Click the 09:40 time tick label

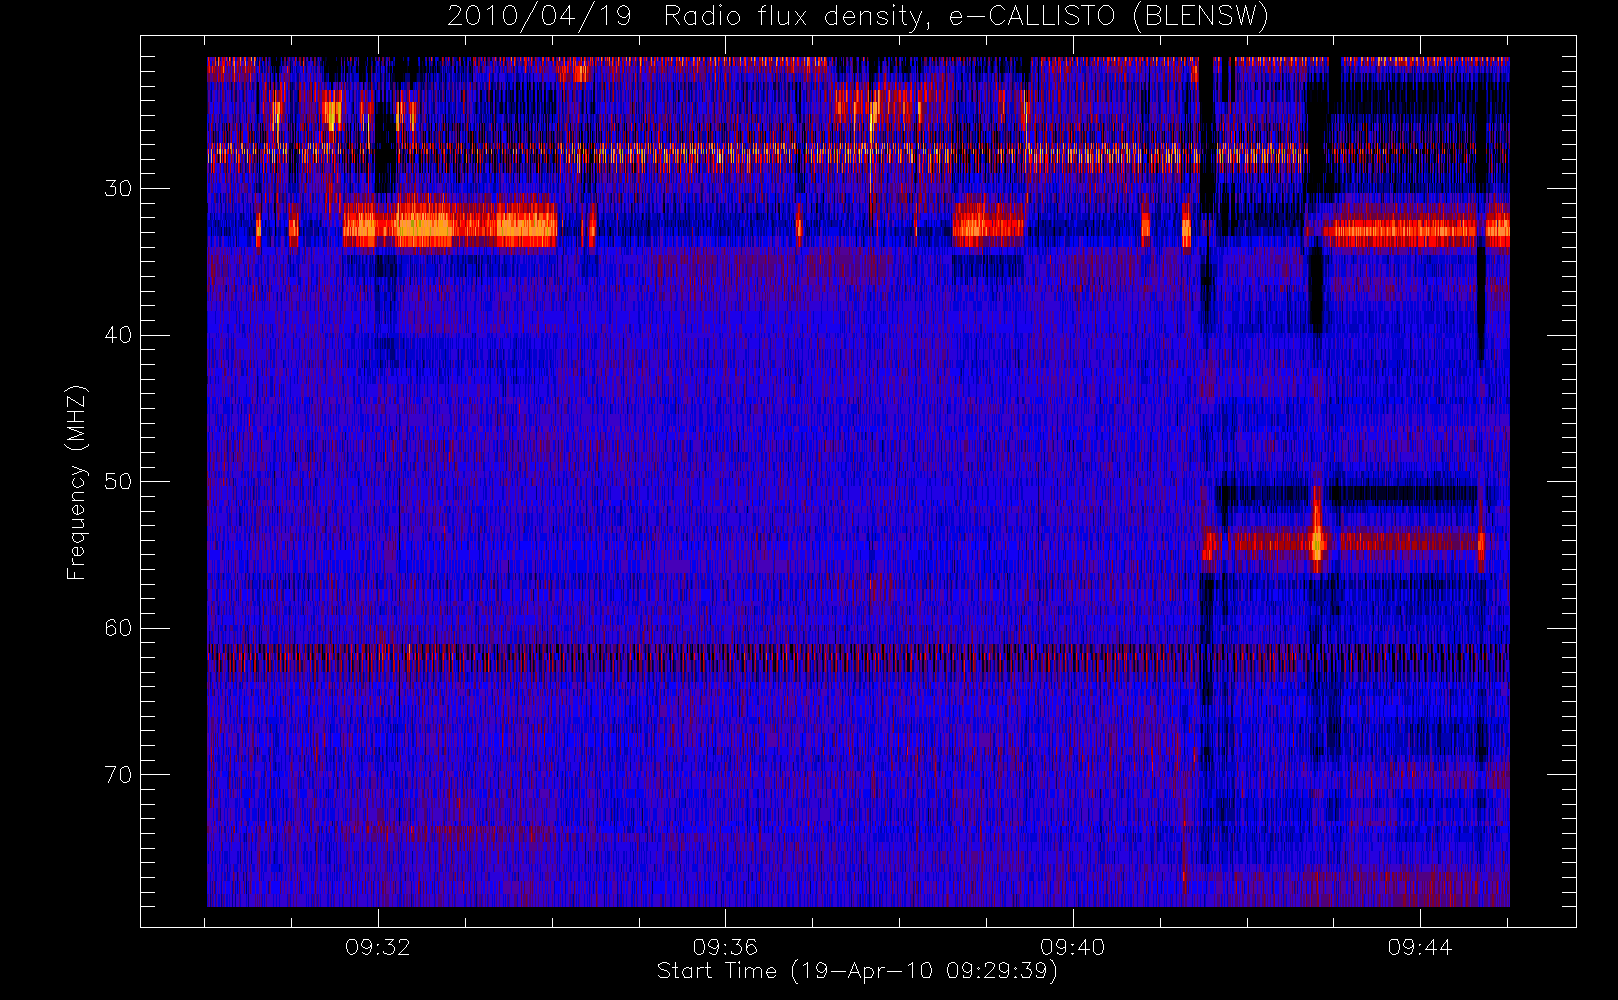pyautogui.click(x=1072, y=947)
